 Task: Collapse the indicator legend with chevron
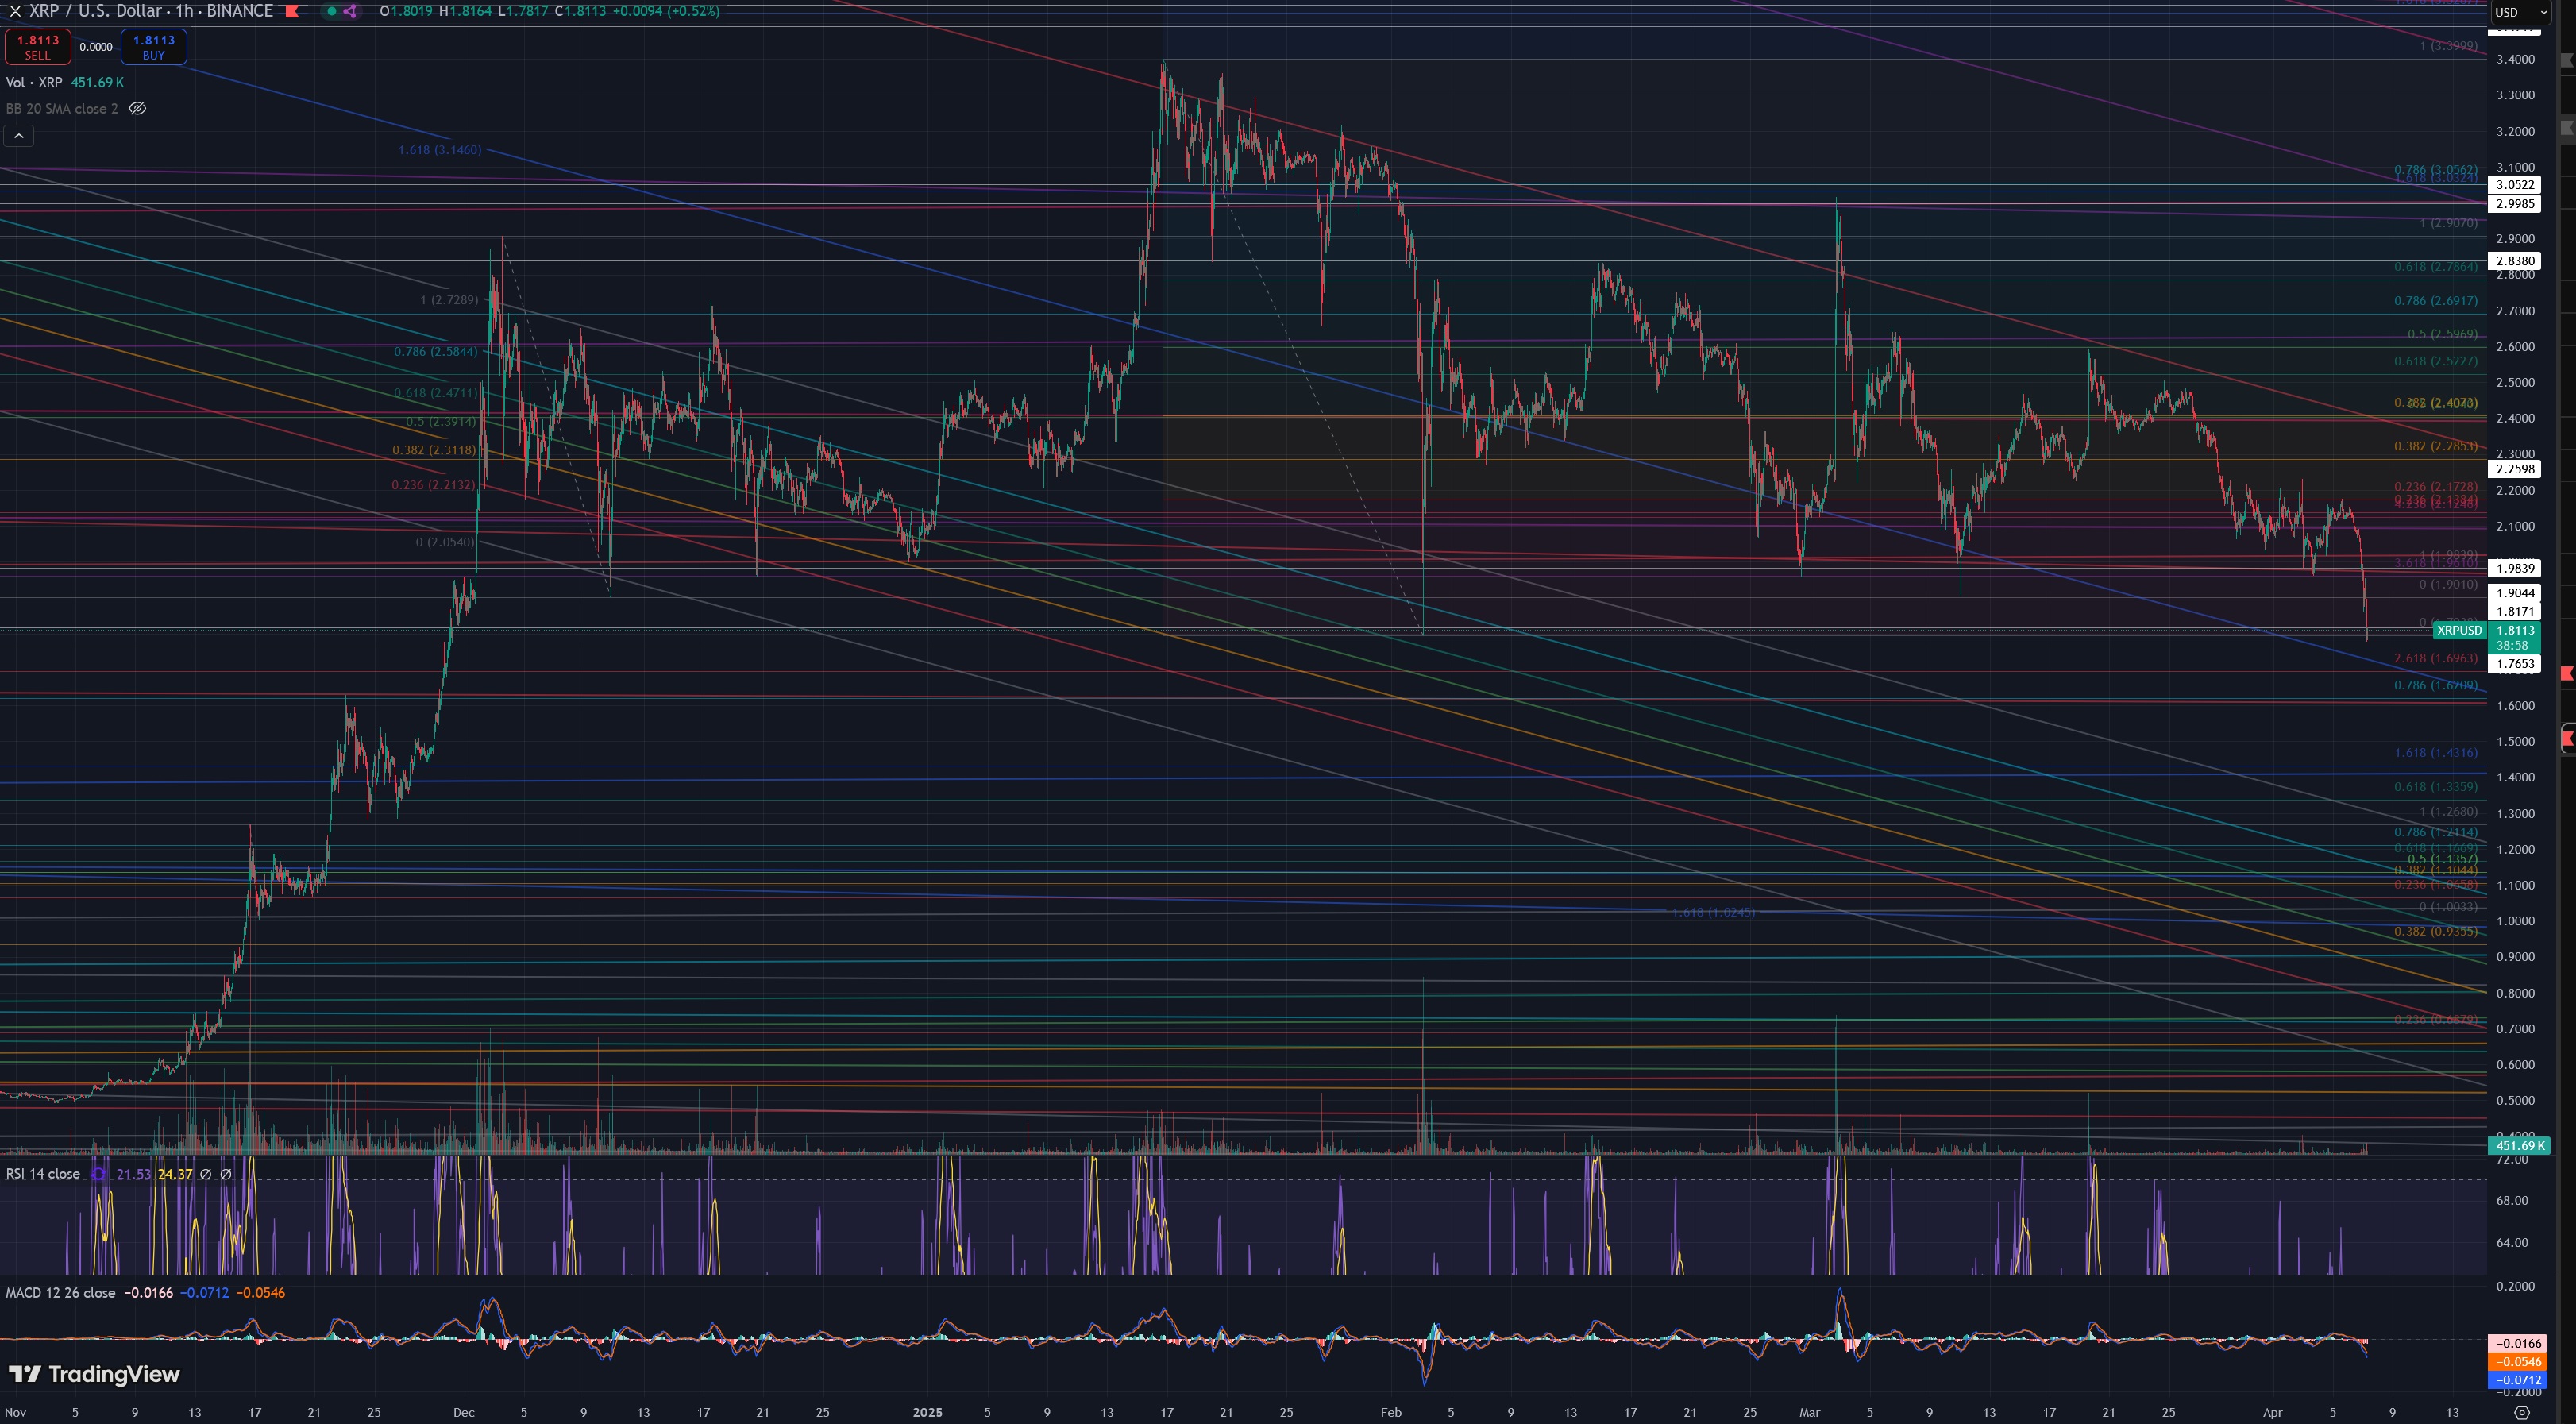[19, 135]
